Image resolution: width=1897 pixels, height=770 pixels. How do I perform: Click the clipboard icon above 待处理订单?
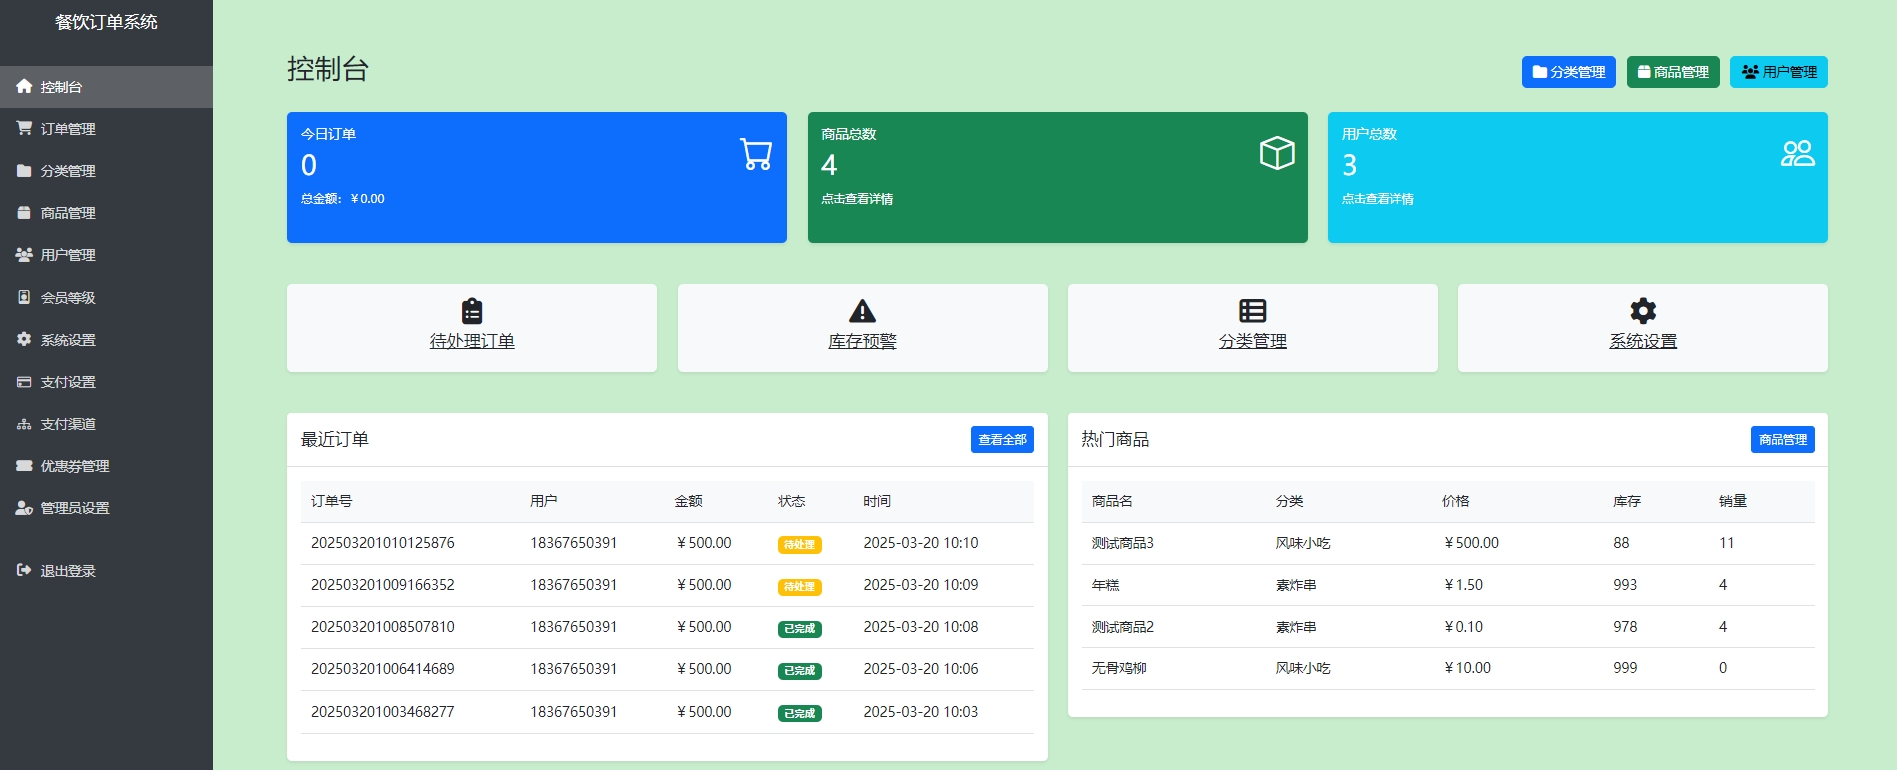472,311
